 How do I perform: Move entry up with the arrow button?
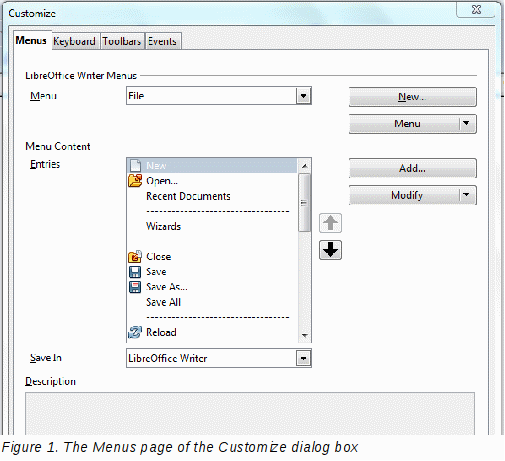[330, 223]
